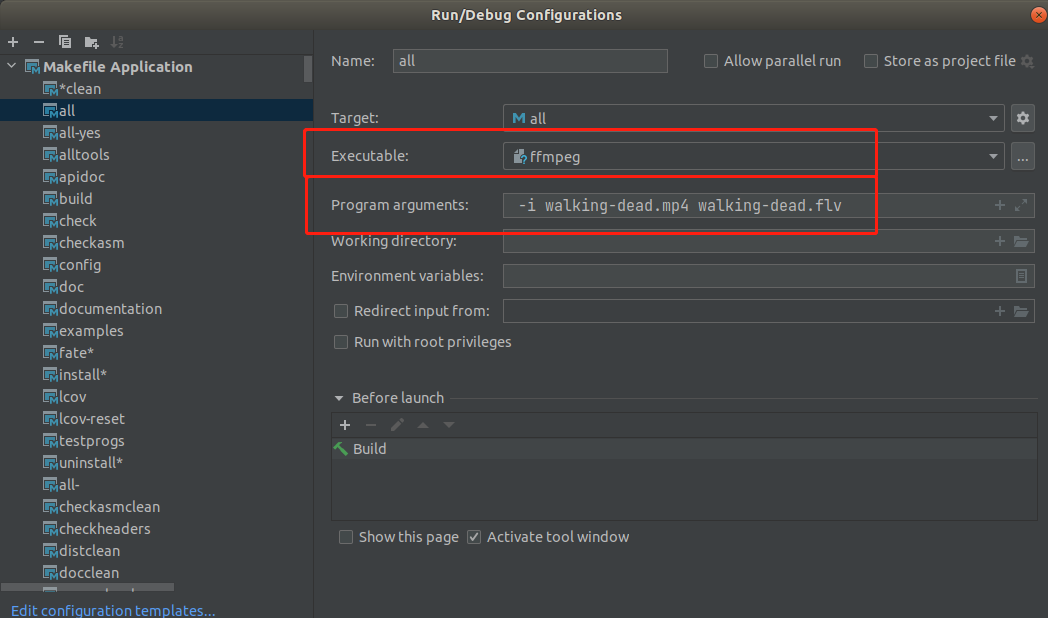
Task: Open Target settings gear
Action: [x=1022, y=118]
